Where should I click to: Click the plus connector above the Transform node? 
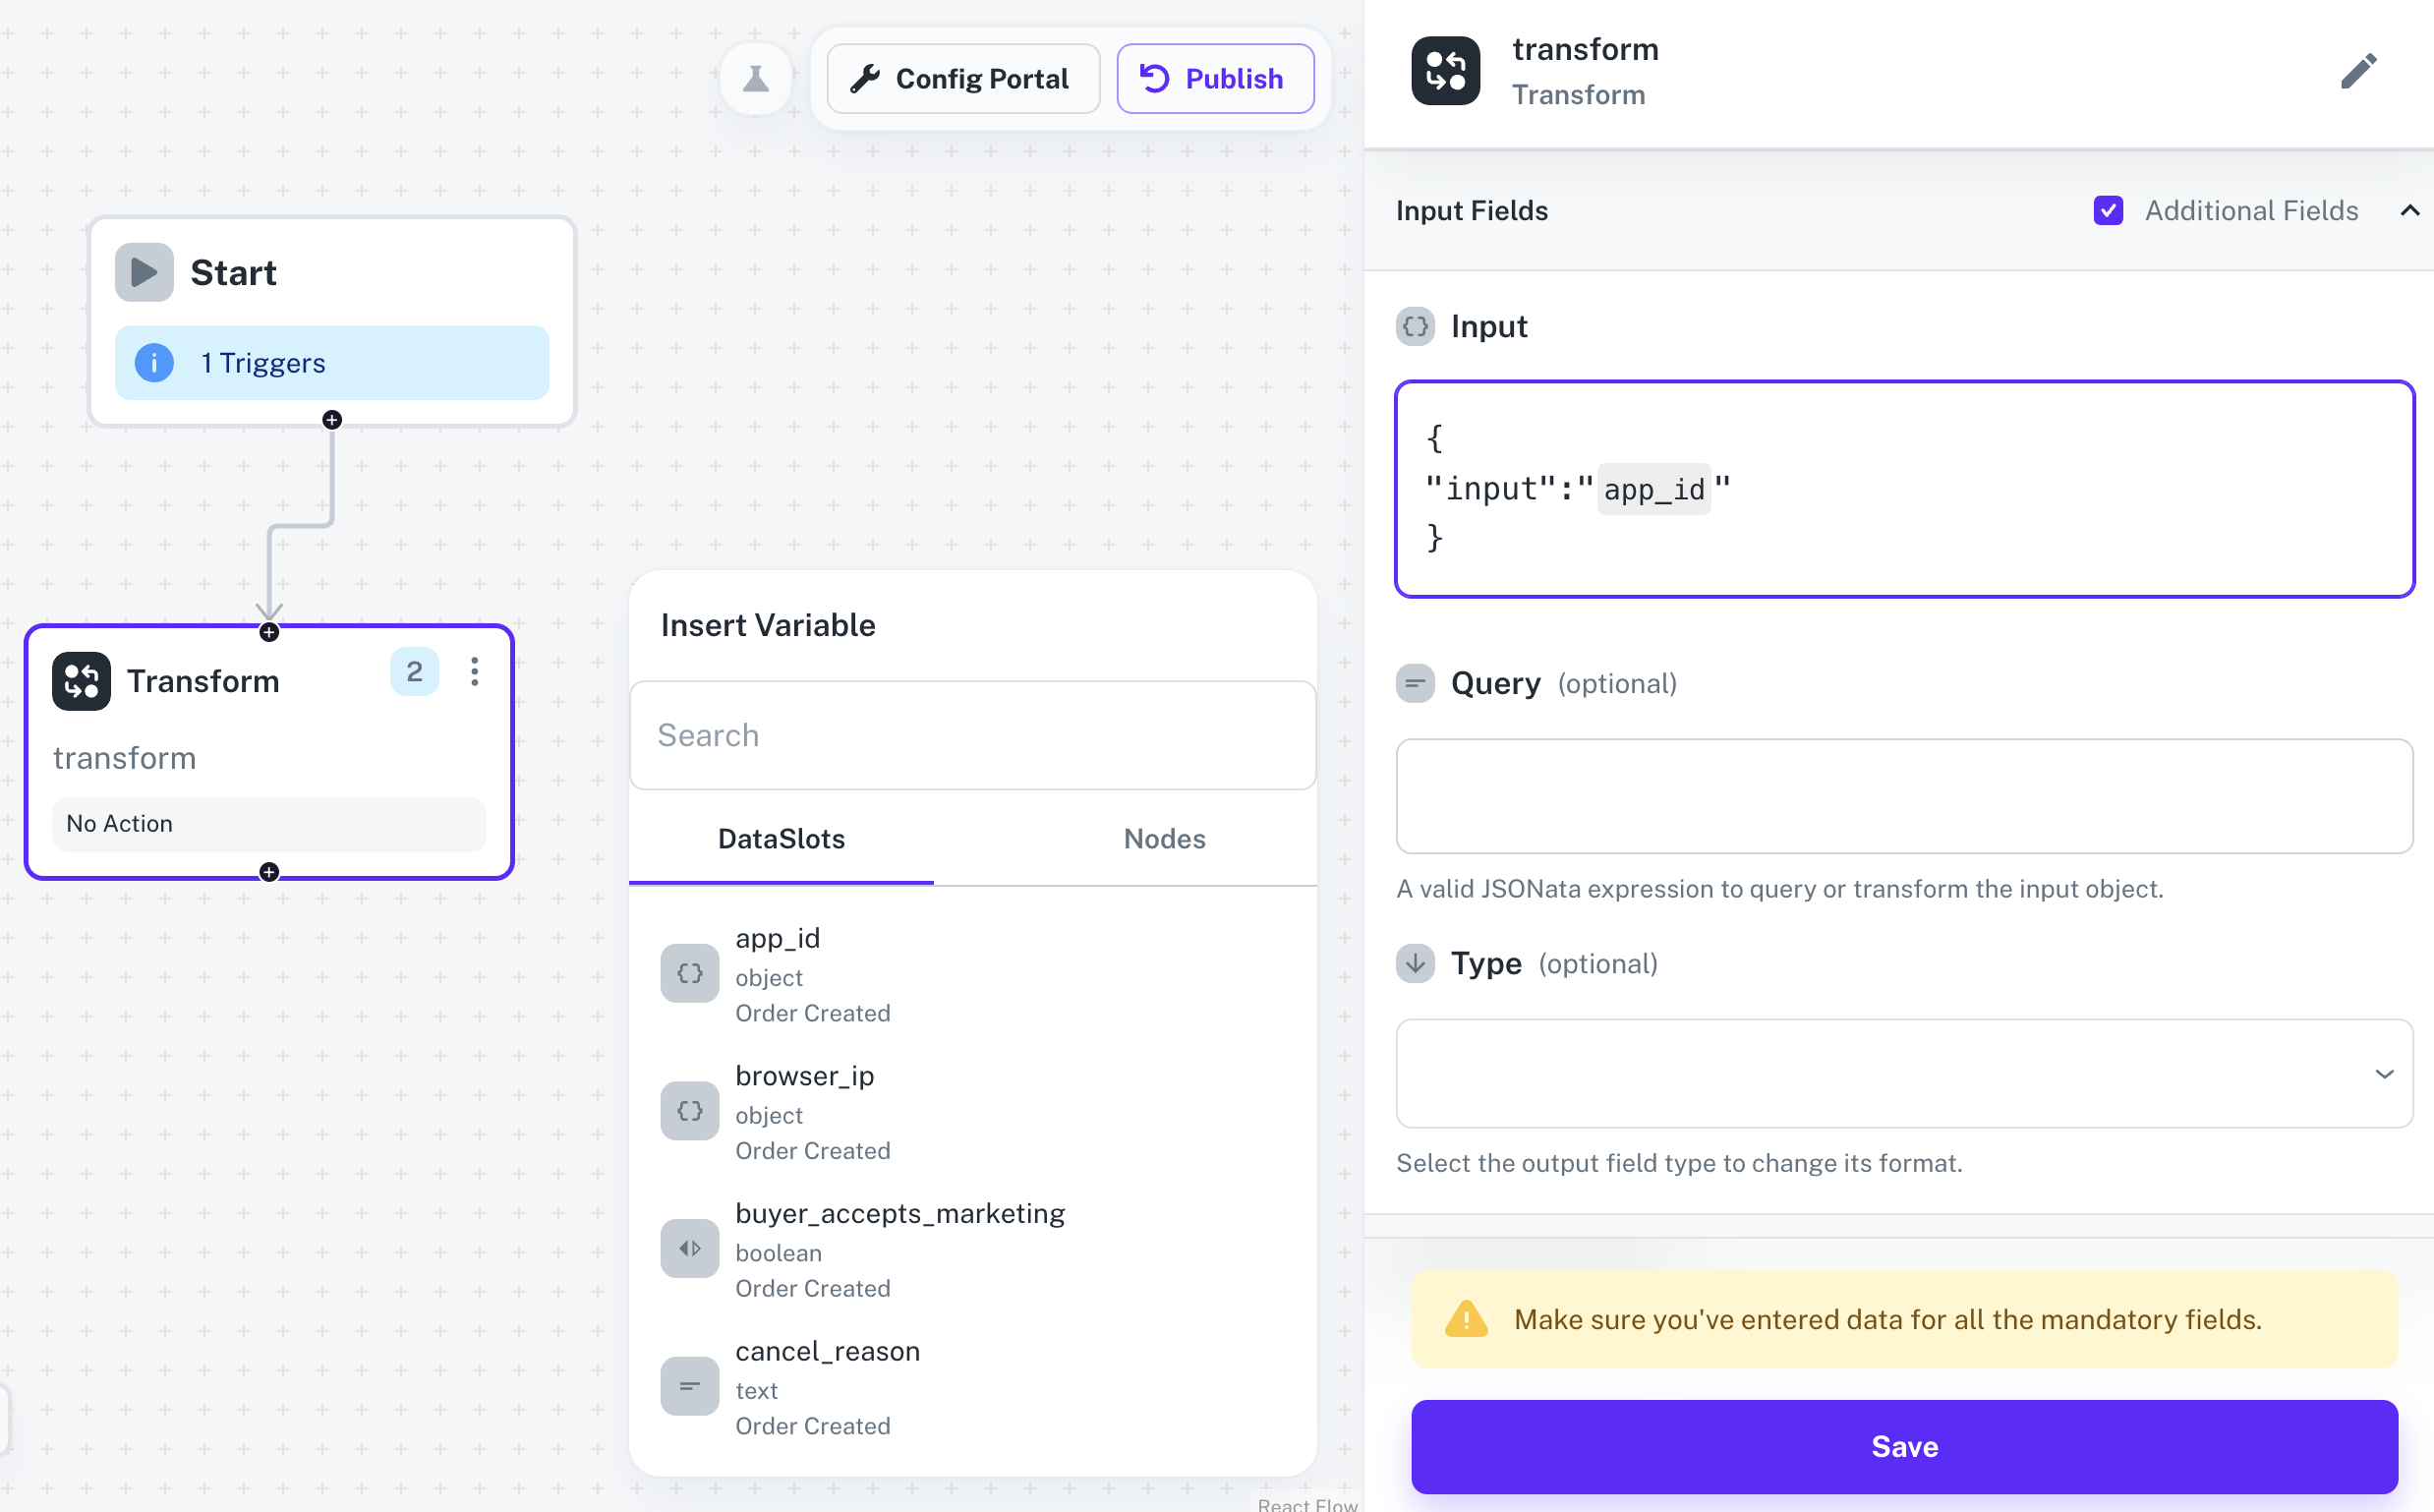click(268, 631)
